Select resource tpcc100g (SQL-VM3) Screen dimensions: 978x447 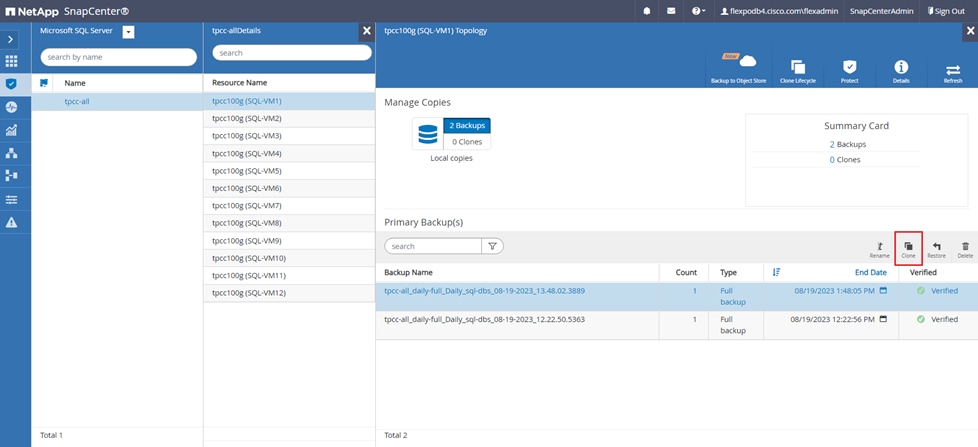pos(289,136)
